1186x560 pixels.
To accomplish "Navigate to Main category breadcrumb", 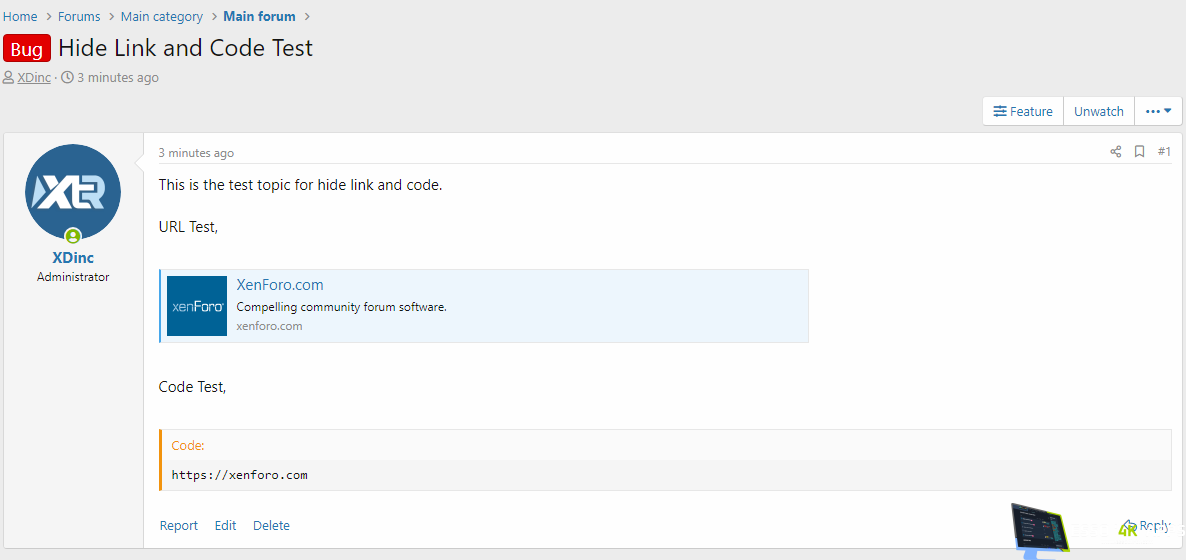I will [161, 16].
